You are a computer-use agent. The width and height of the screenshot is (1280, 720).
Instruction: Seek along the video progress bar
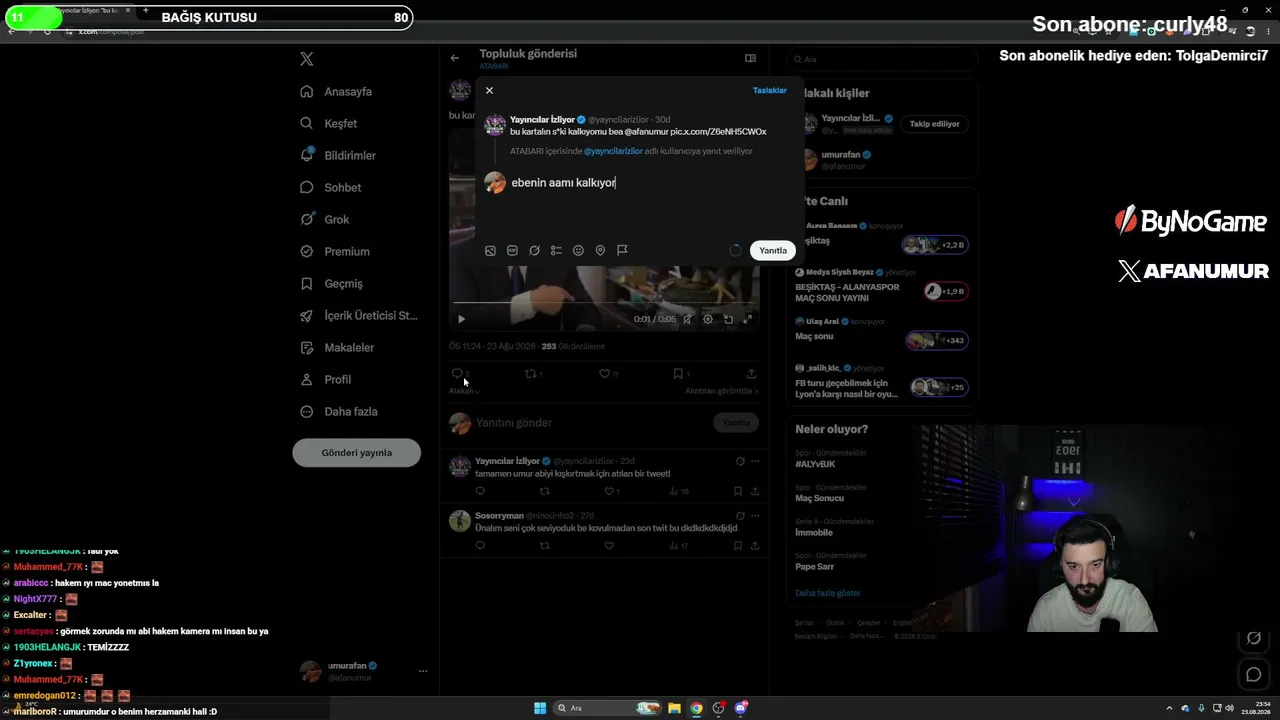603,302
